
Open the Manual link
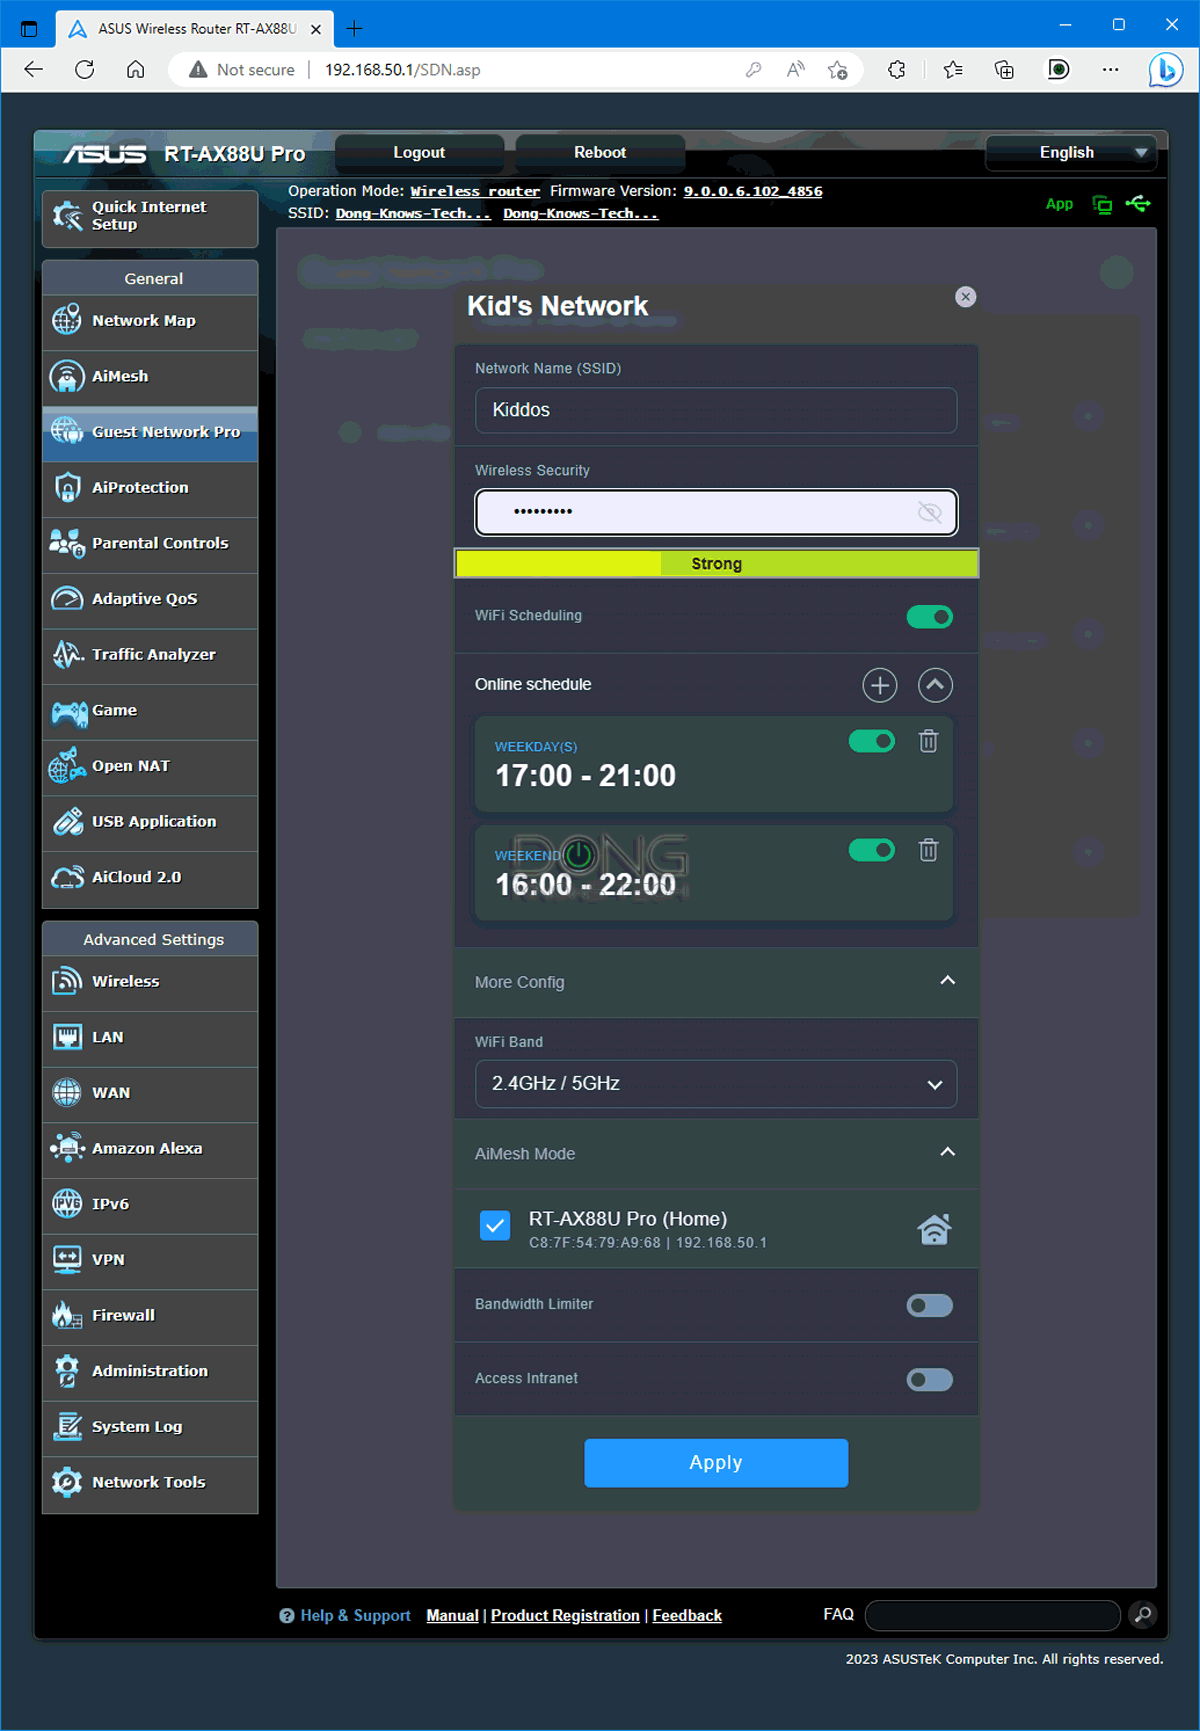pos(452,1615)
